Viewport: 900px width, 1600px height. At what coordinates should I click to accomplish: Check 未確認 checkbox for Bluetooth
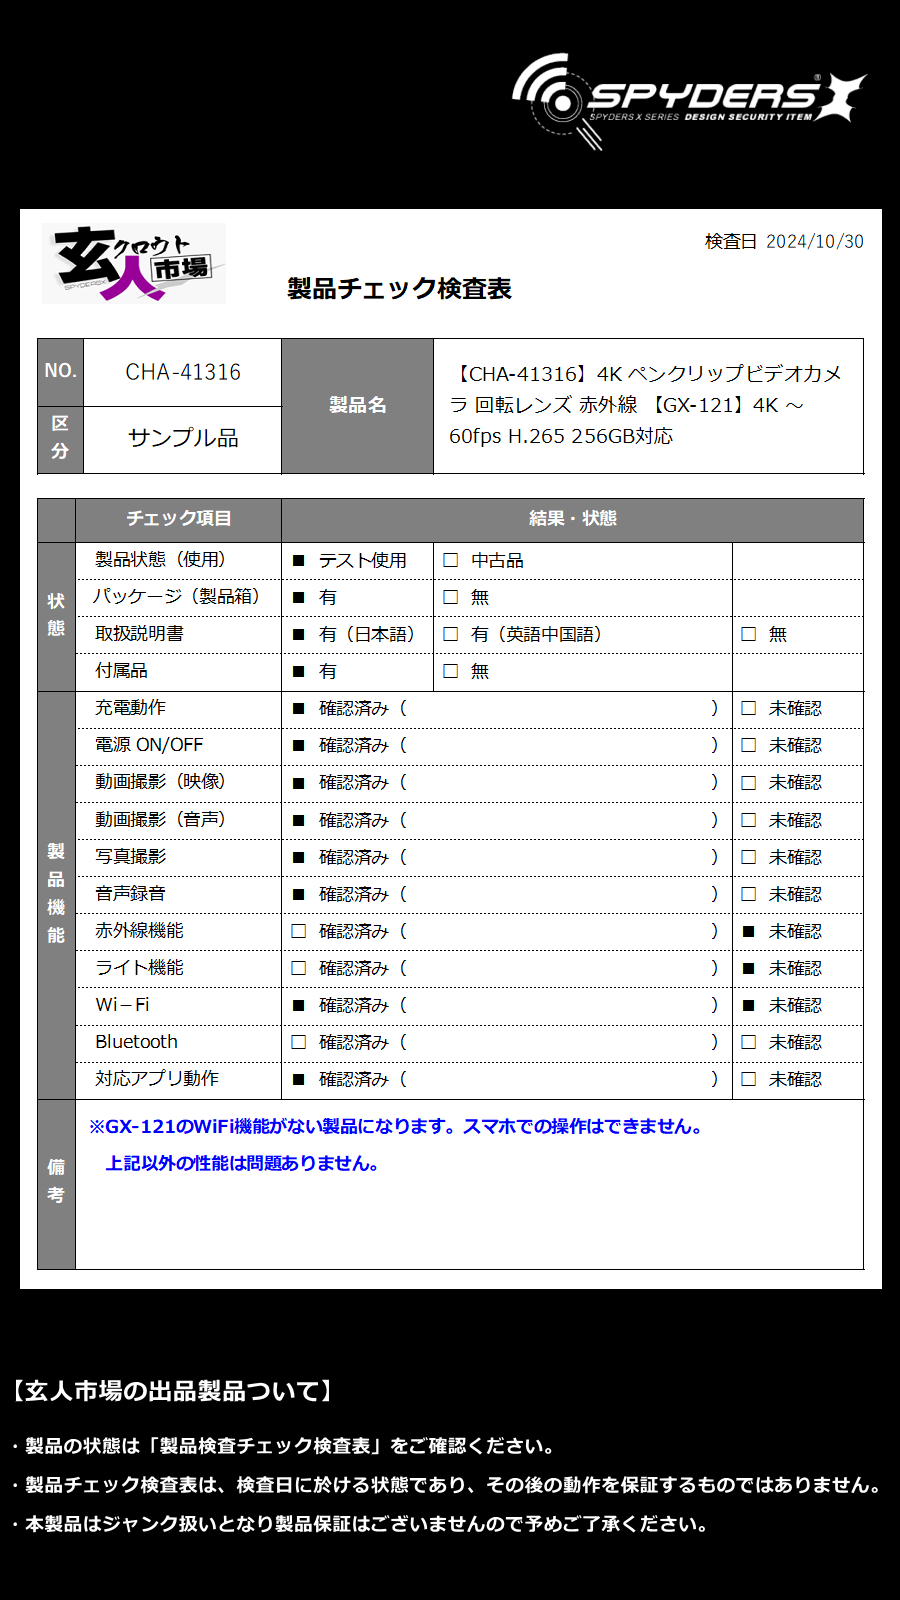pos(749,1042)
